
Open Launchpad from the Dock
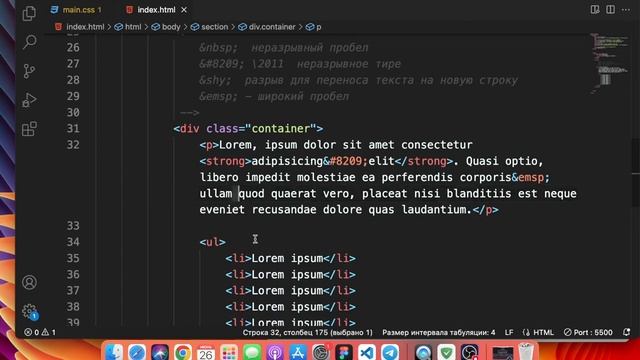(x=229, y=352)
